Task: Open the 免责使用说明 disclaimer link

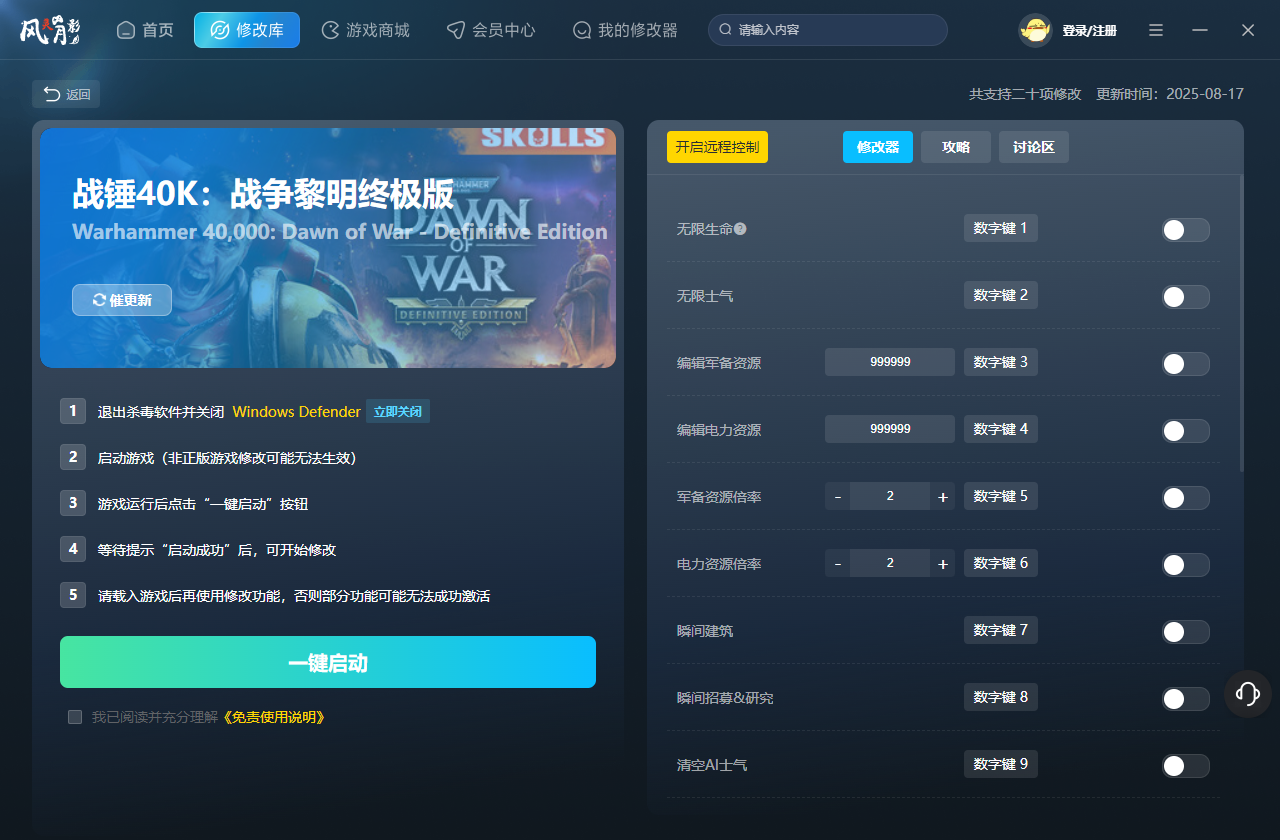Action: click(272, 717)
